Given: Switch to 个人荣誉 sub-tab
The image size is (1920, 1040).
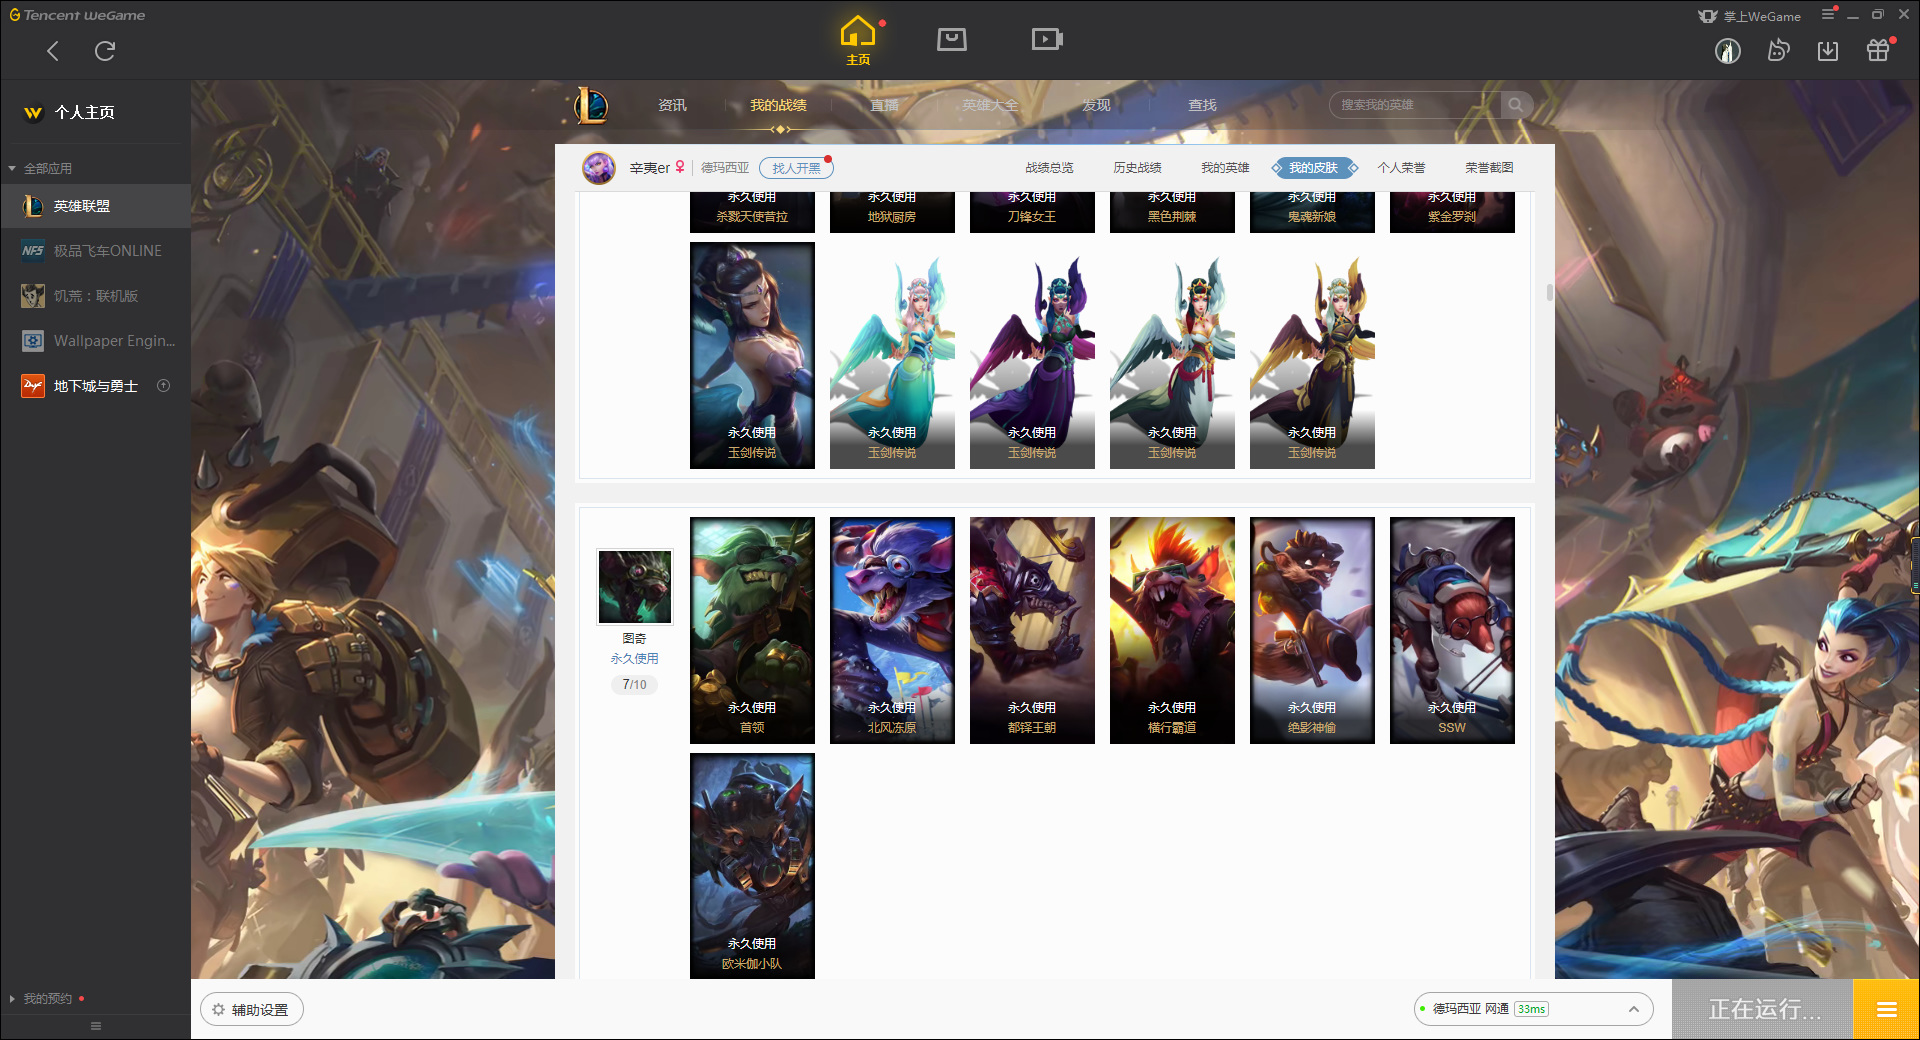Looking at the screenshot, I should tap(1401, 168).
